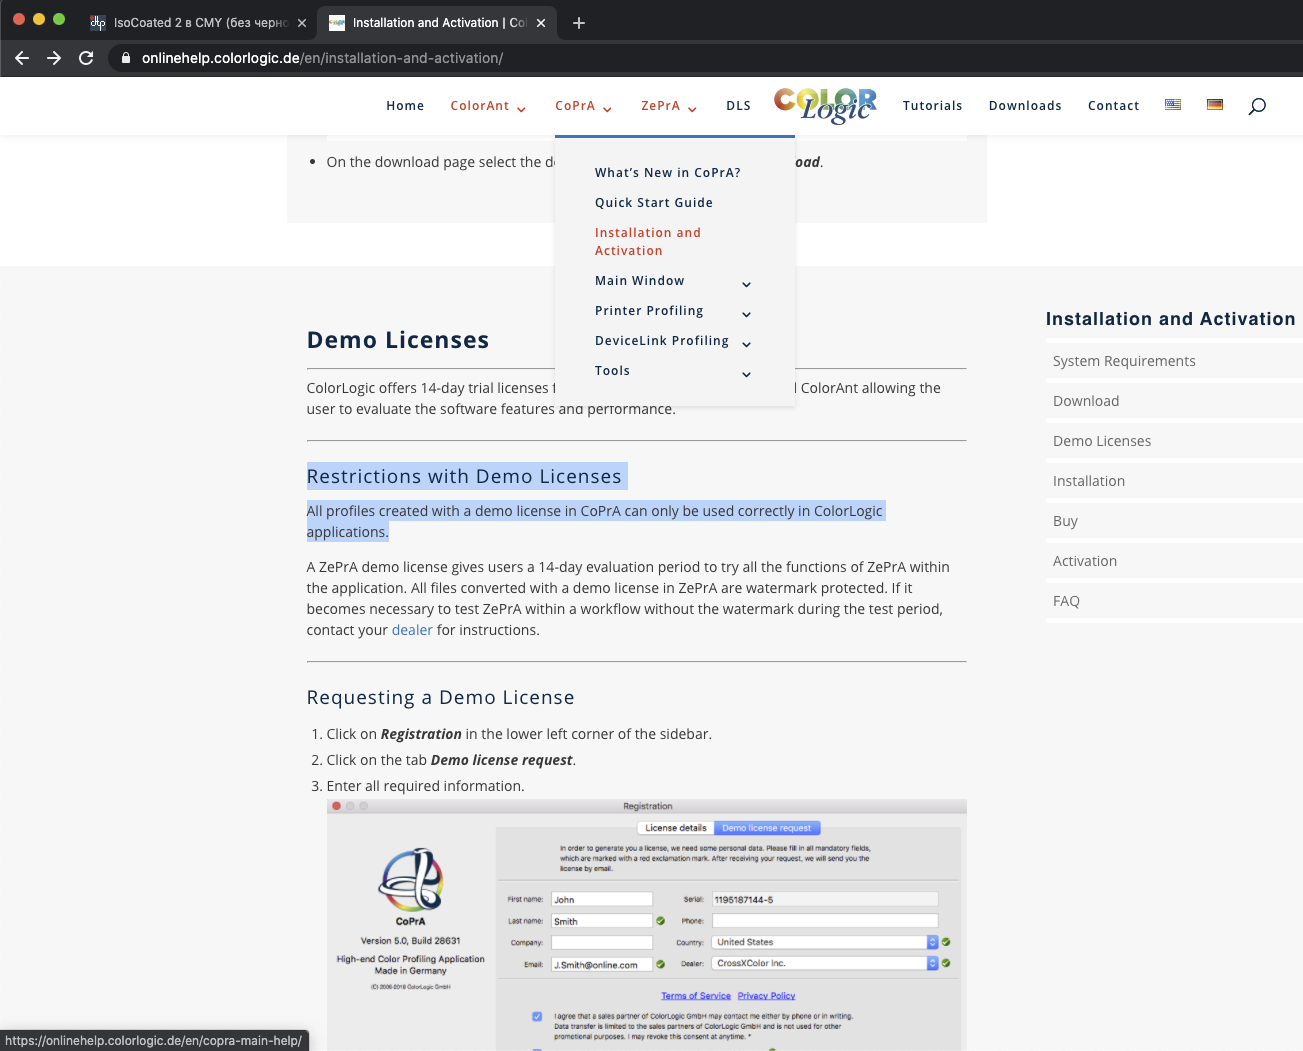This screenshot has width=1303, height=1051.
Task: Open Home in the navigation
Action: (405, 106)
